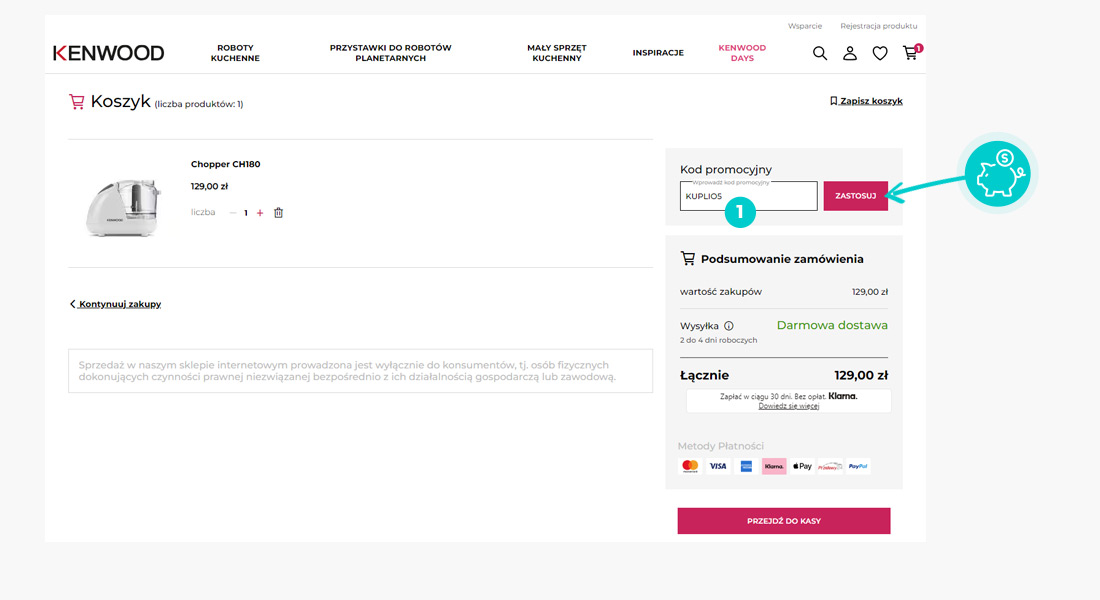1100x600 pixels.
Task: Click the Darmowa dostawa text
Action: [832, 326]
